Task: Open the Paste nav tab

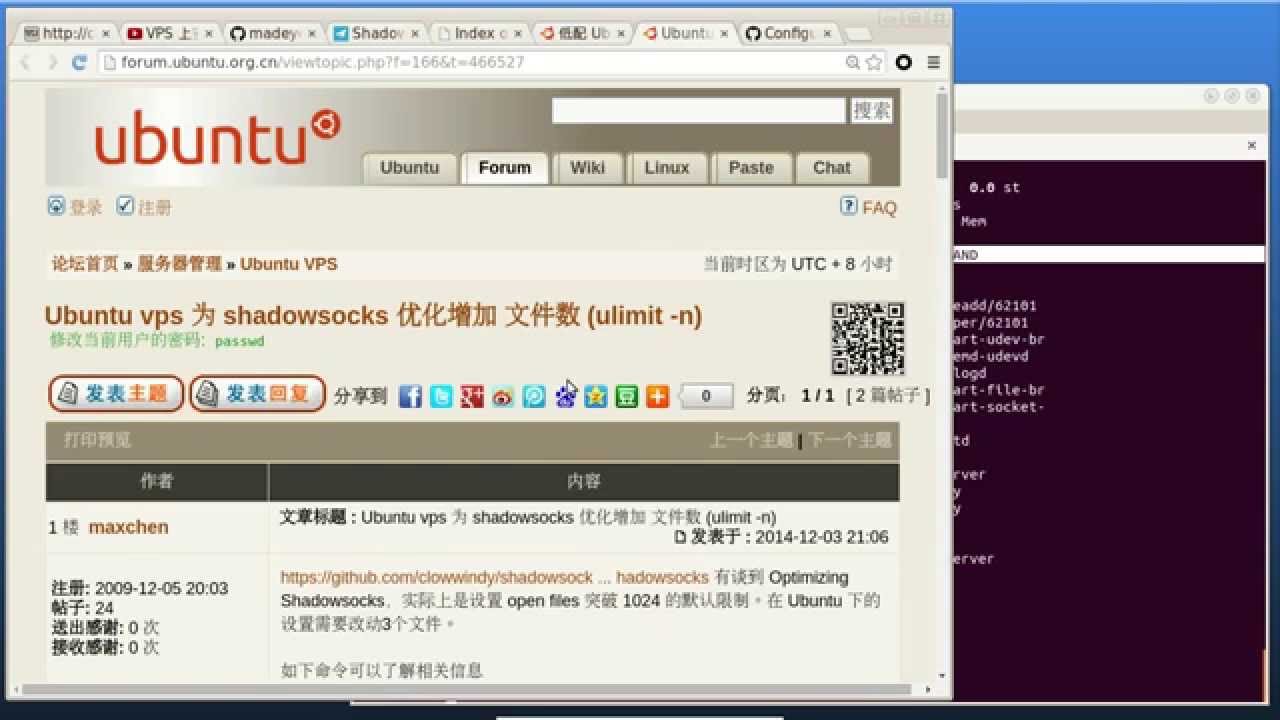Action: [751, 168]
